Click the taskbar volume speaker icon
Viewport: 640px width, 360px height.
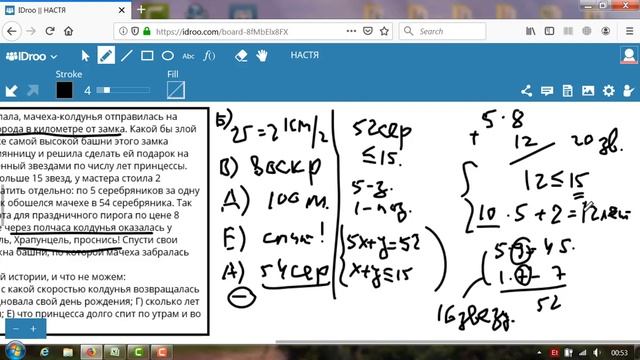596,352
